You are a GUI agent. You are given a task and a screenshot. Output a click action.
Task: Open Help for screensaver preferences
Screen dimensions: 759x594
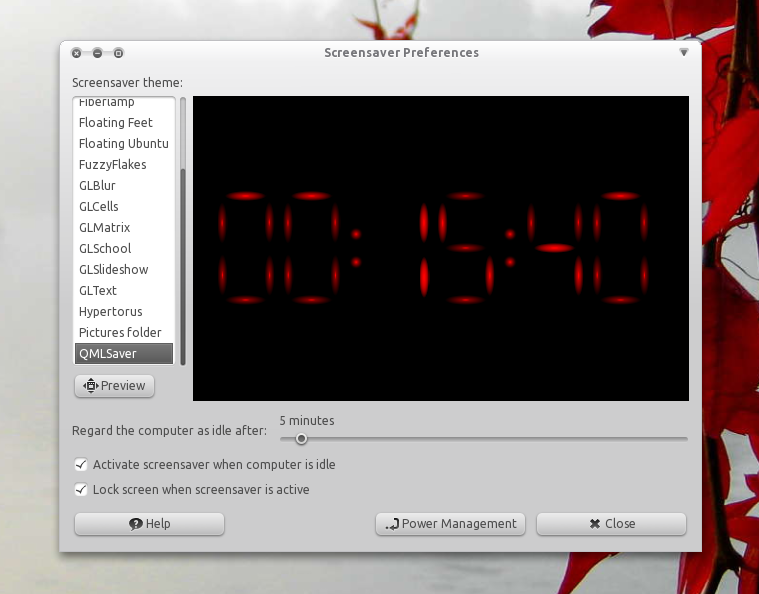coord(150,524)
